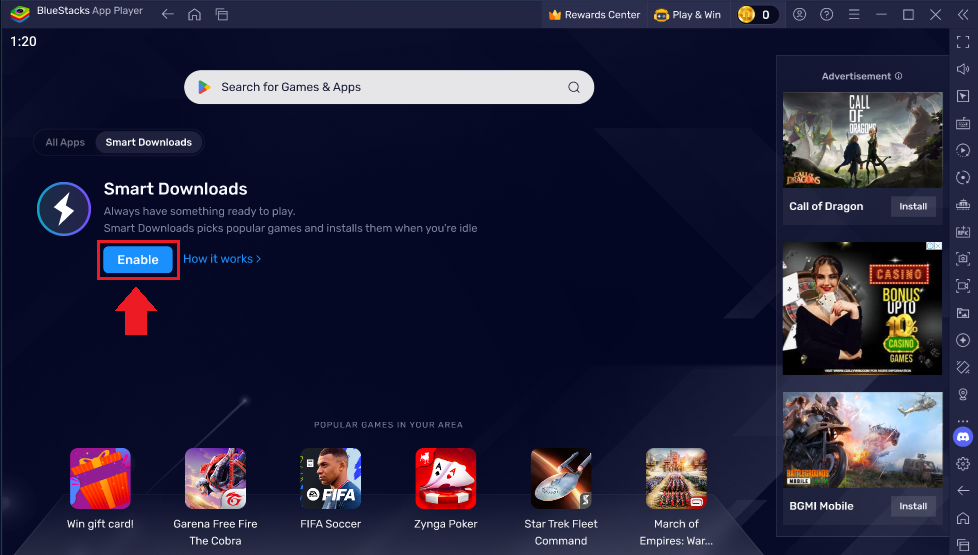Show more sidebar tools via three dots
The height and width of the screenshot is (555, 978).
tap(963, 421)
